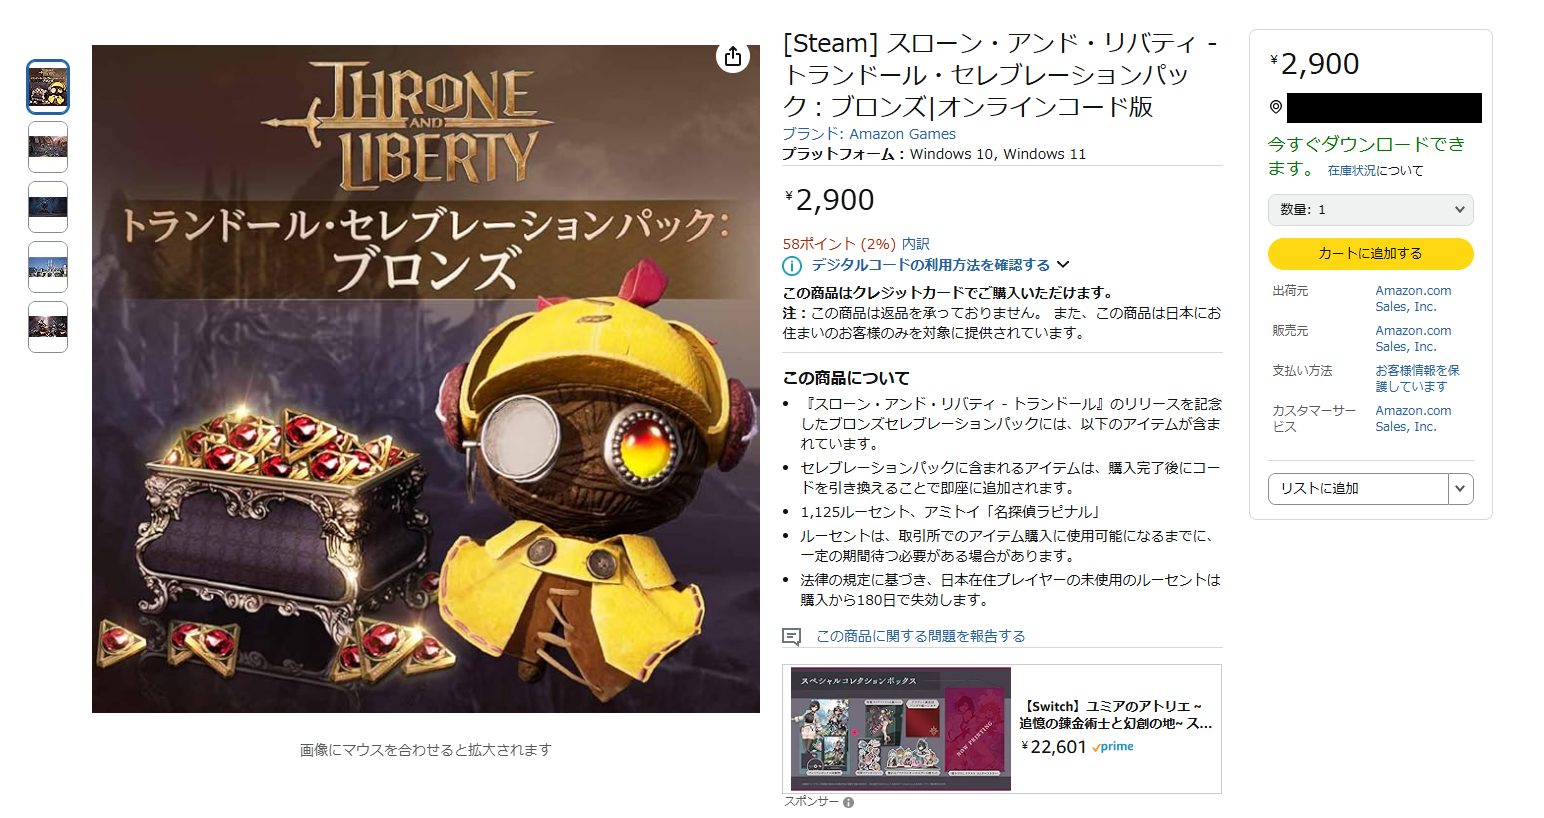Add item with カートに追加する button
The width and height of the screenshot is (1544, 818).
point(1370,253)
